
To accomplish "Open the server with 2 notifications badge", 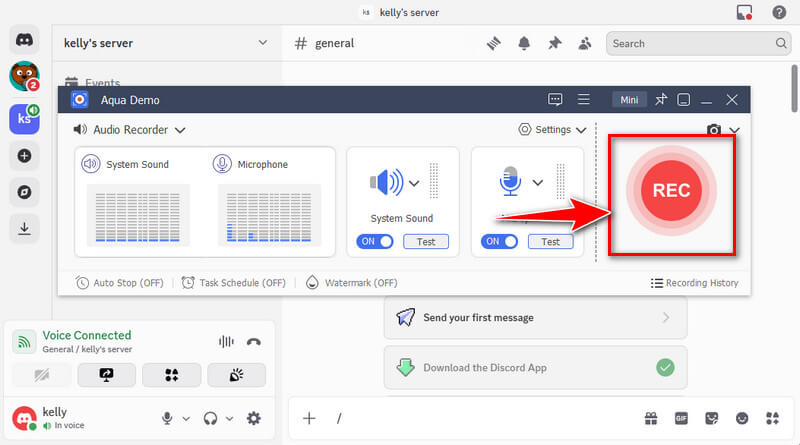I will click(x=24, y=77).
